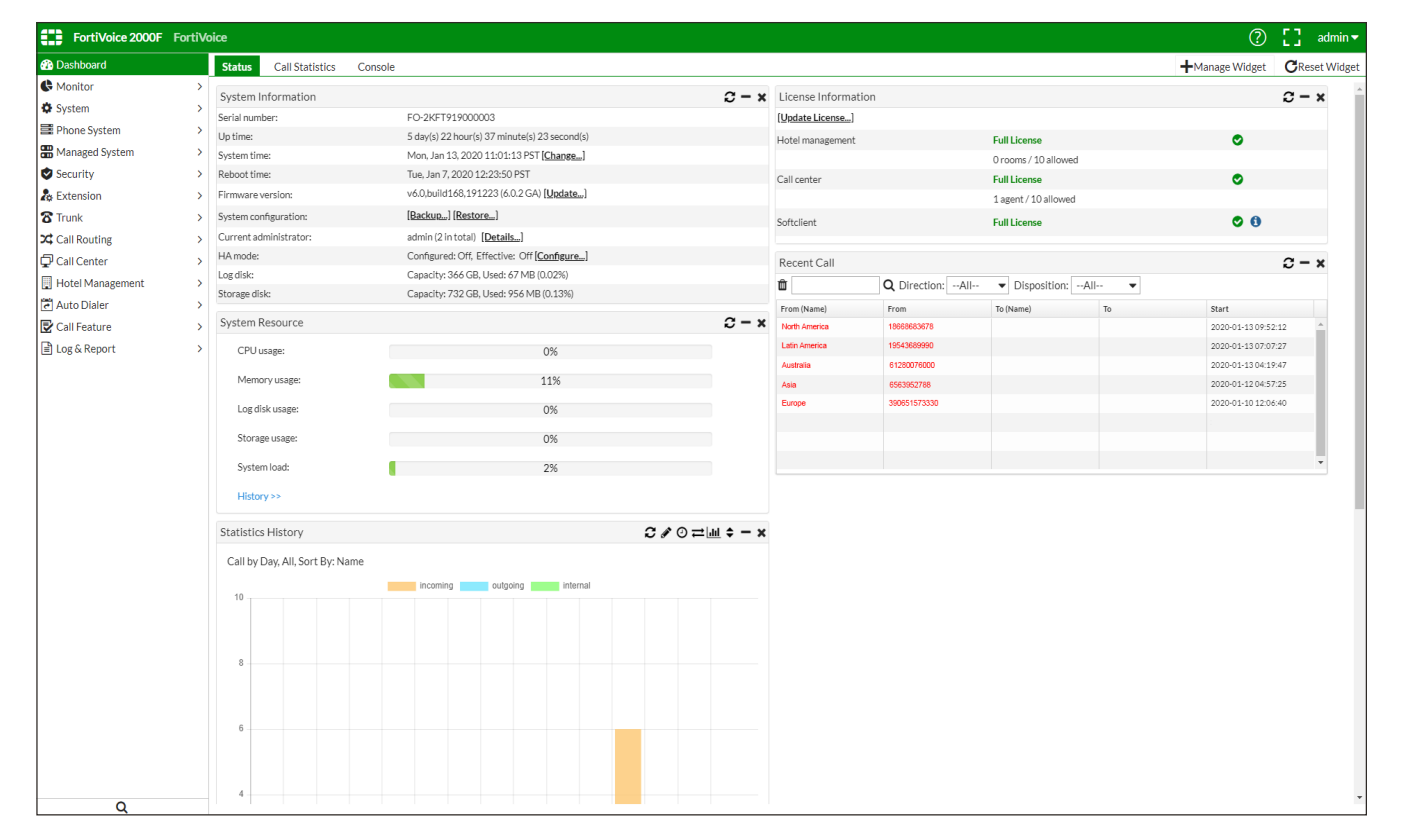Open the Disposition dropdown filter
The width and height of the screenshot is (1416, 822).
[x=1105, y=286]
